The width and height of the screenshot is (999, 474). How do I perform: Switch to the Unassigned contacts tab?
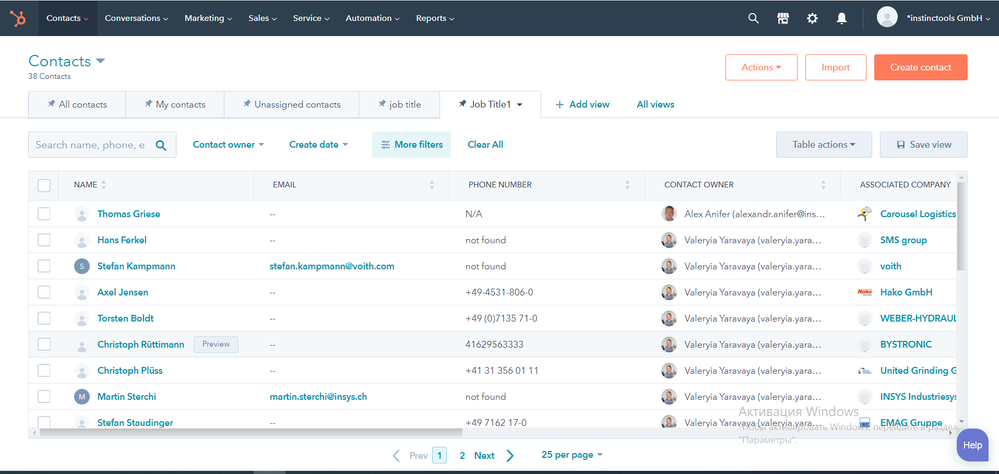click(292, 104)
